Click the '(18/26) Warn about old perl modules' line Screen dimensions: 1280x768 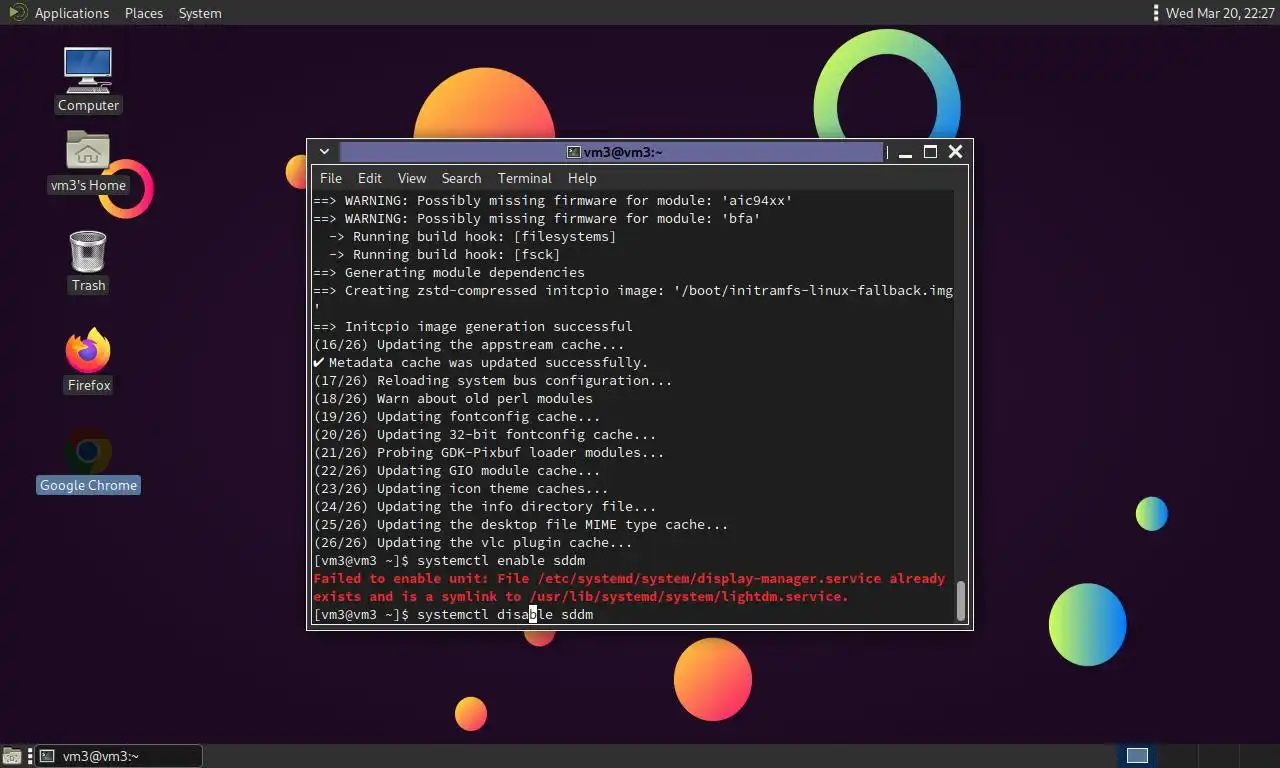453,398
